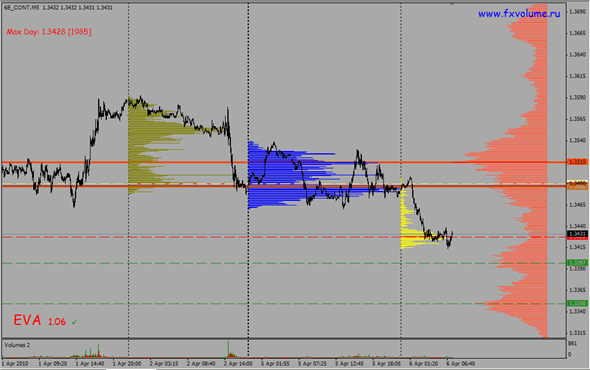Viewport: 590px width, 370px height.
Task: Click the orange 1.3515 price tag on axis
Action: point(578,162)
